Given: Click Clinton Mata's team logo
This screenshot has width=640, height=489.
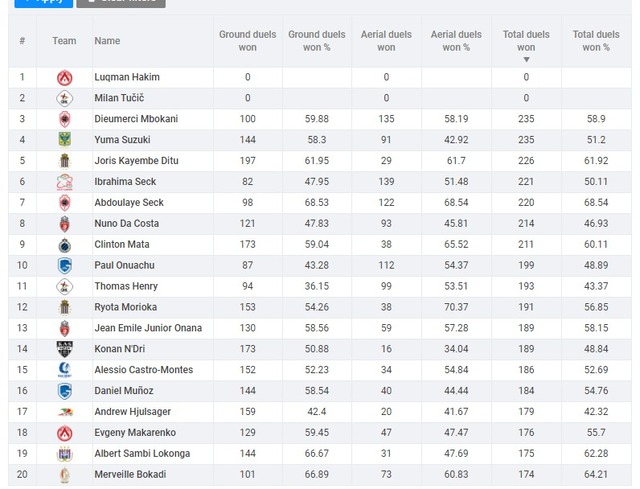Looking at the screenshot, I should point(65,245).
